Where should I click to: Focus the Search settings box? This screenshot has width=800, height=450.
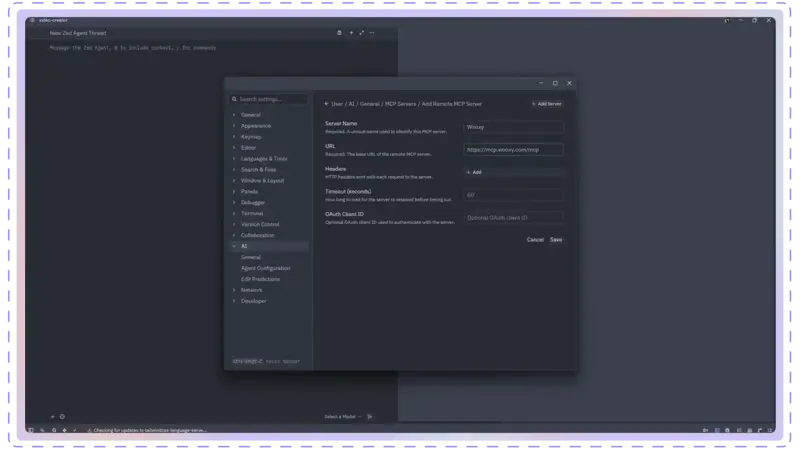[269, 99]
